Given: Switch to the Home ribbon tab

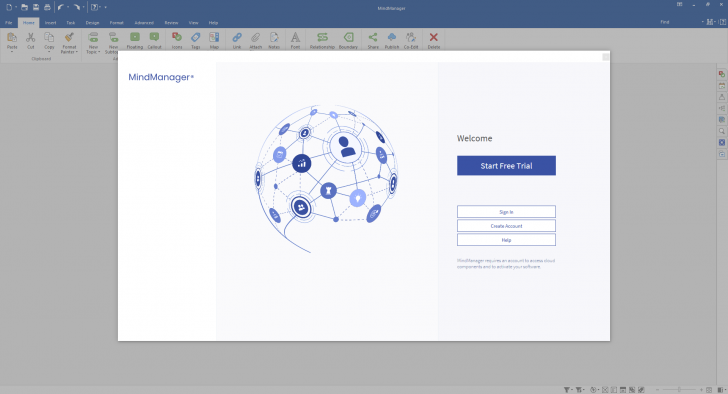Looking at the screenshot, I should pos(28,23).
